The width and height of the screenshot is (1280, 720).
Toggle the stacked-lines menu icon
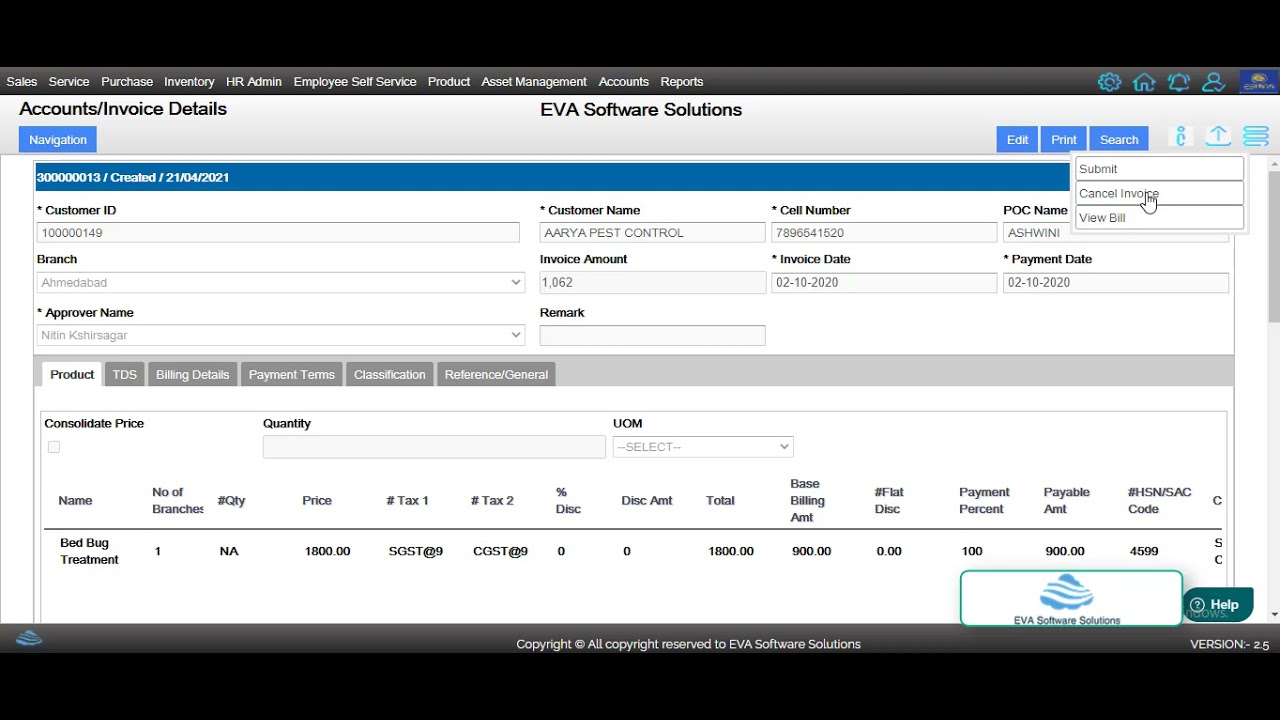[1256, 137]
